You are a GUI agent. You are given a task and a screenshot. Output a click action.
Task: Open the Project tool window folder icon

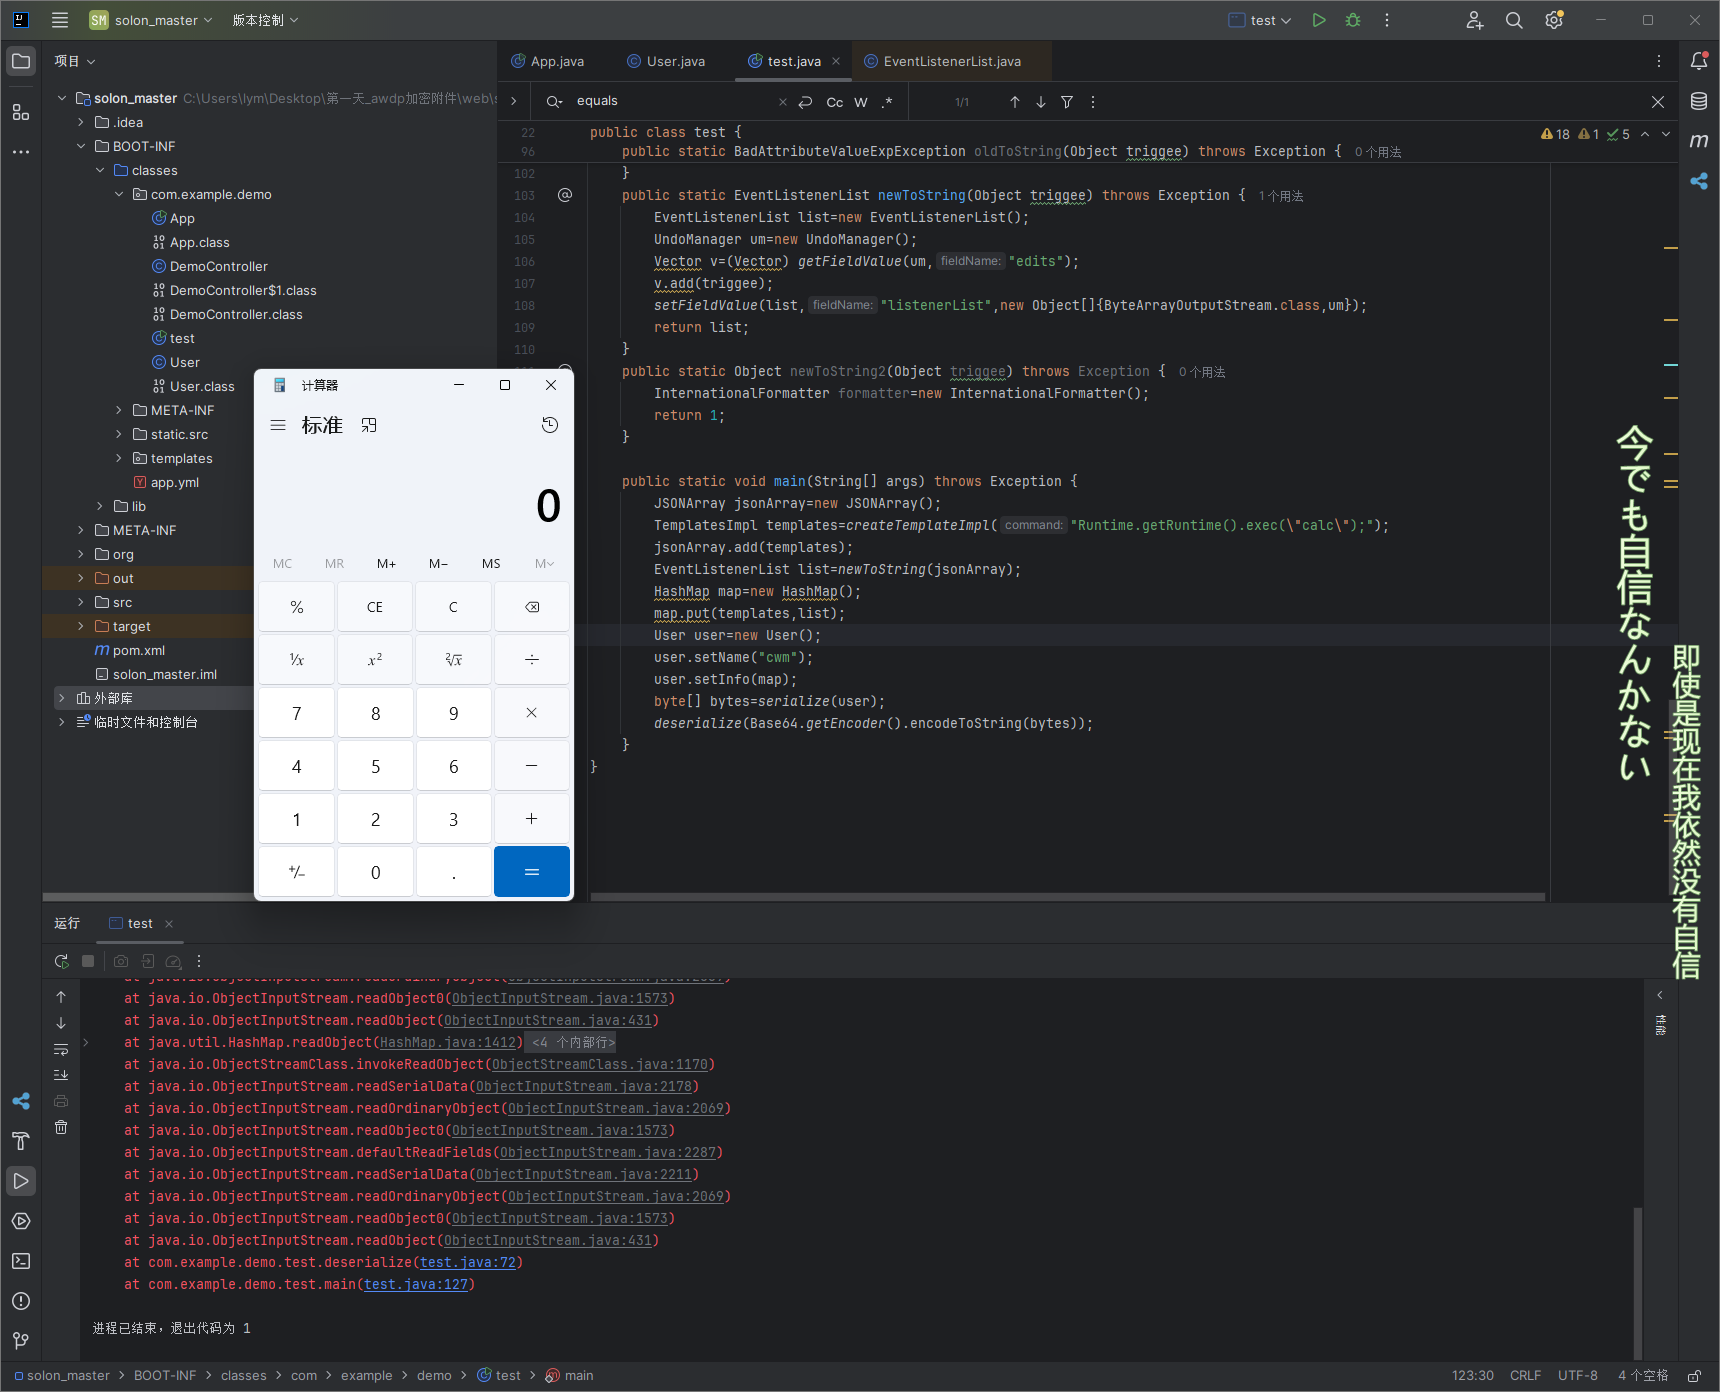pos(21,61)
